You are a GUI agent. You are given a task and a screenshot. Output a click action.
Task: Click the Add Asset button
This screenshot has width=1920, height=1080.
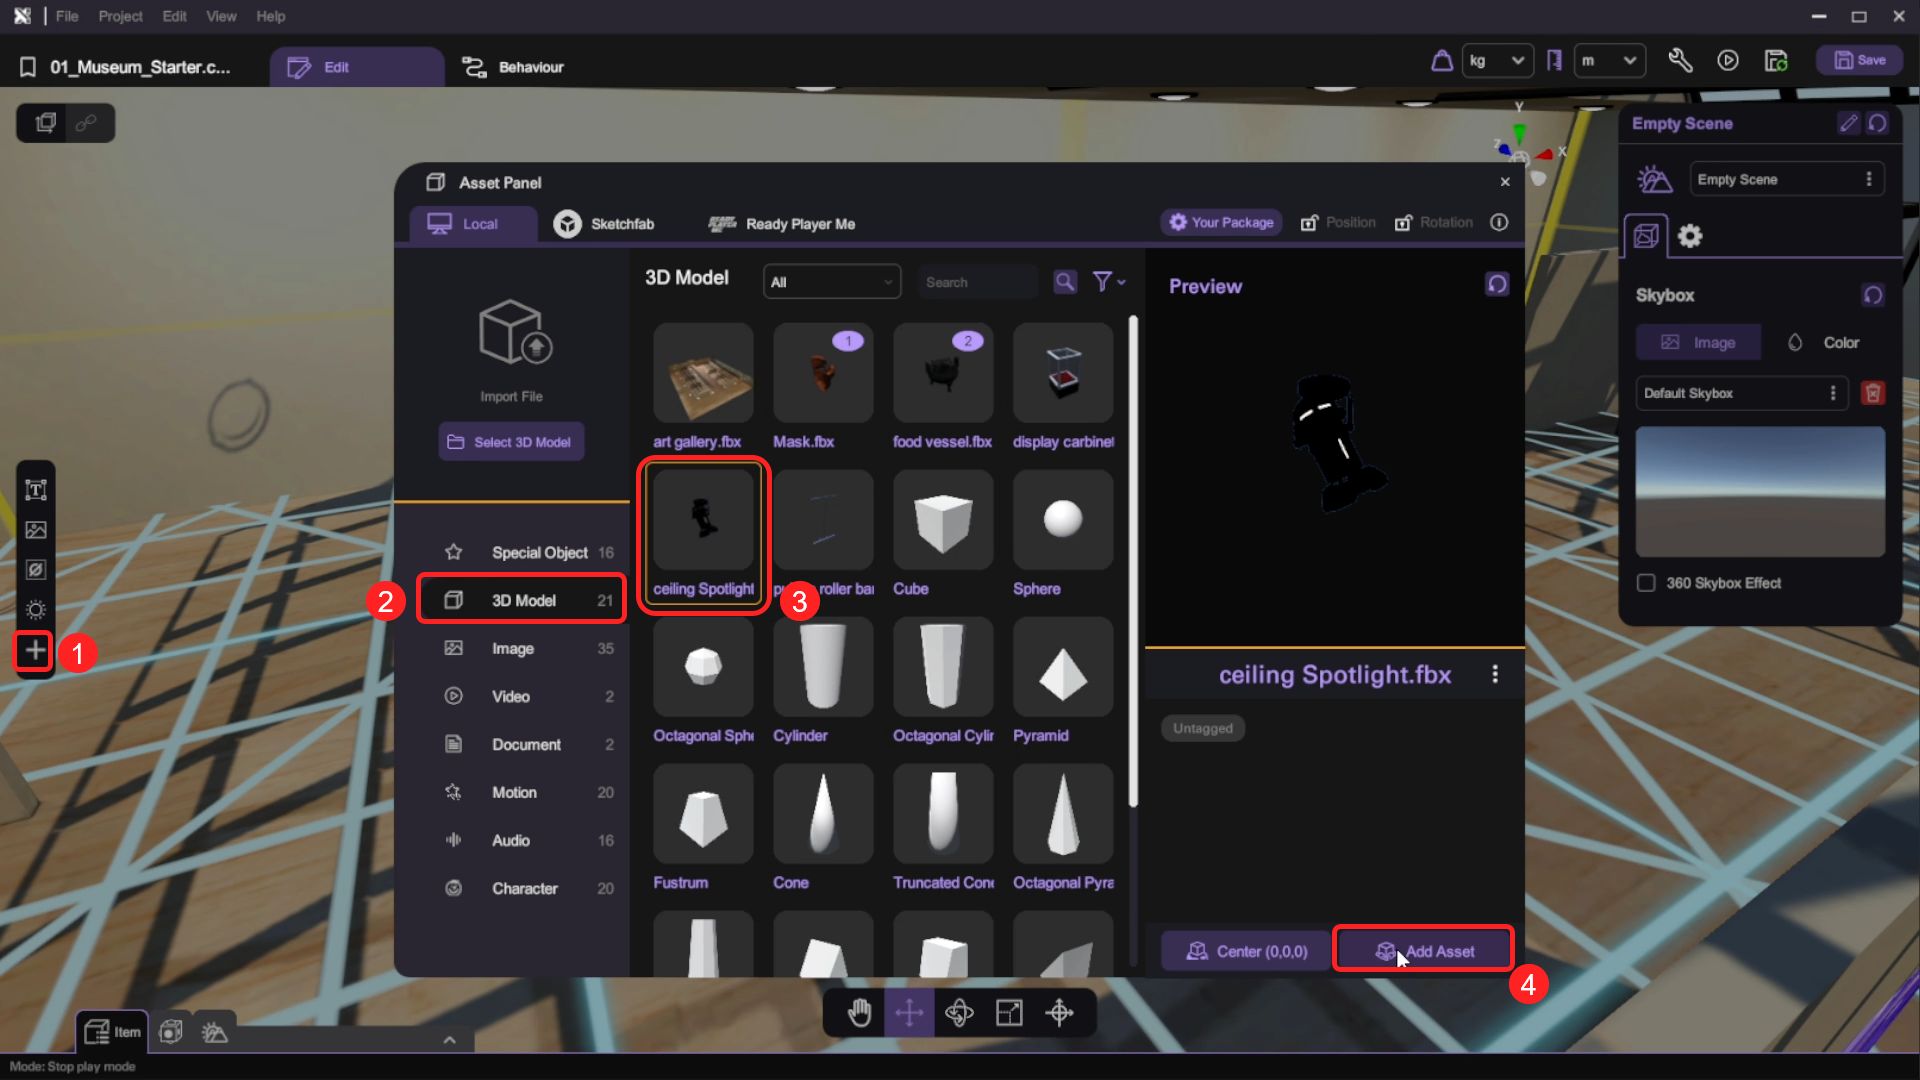[1423, 951]
